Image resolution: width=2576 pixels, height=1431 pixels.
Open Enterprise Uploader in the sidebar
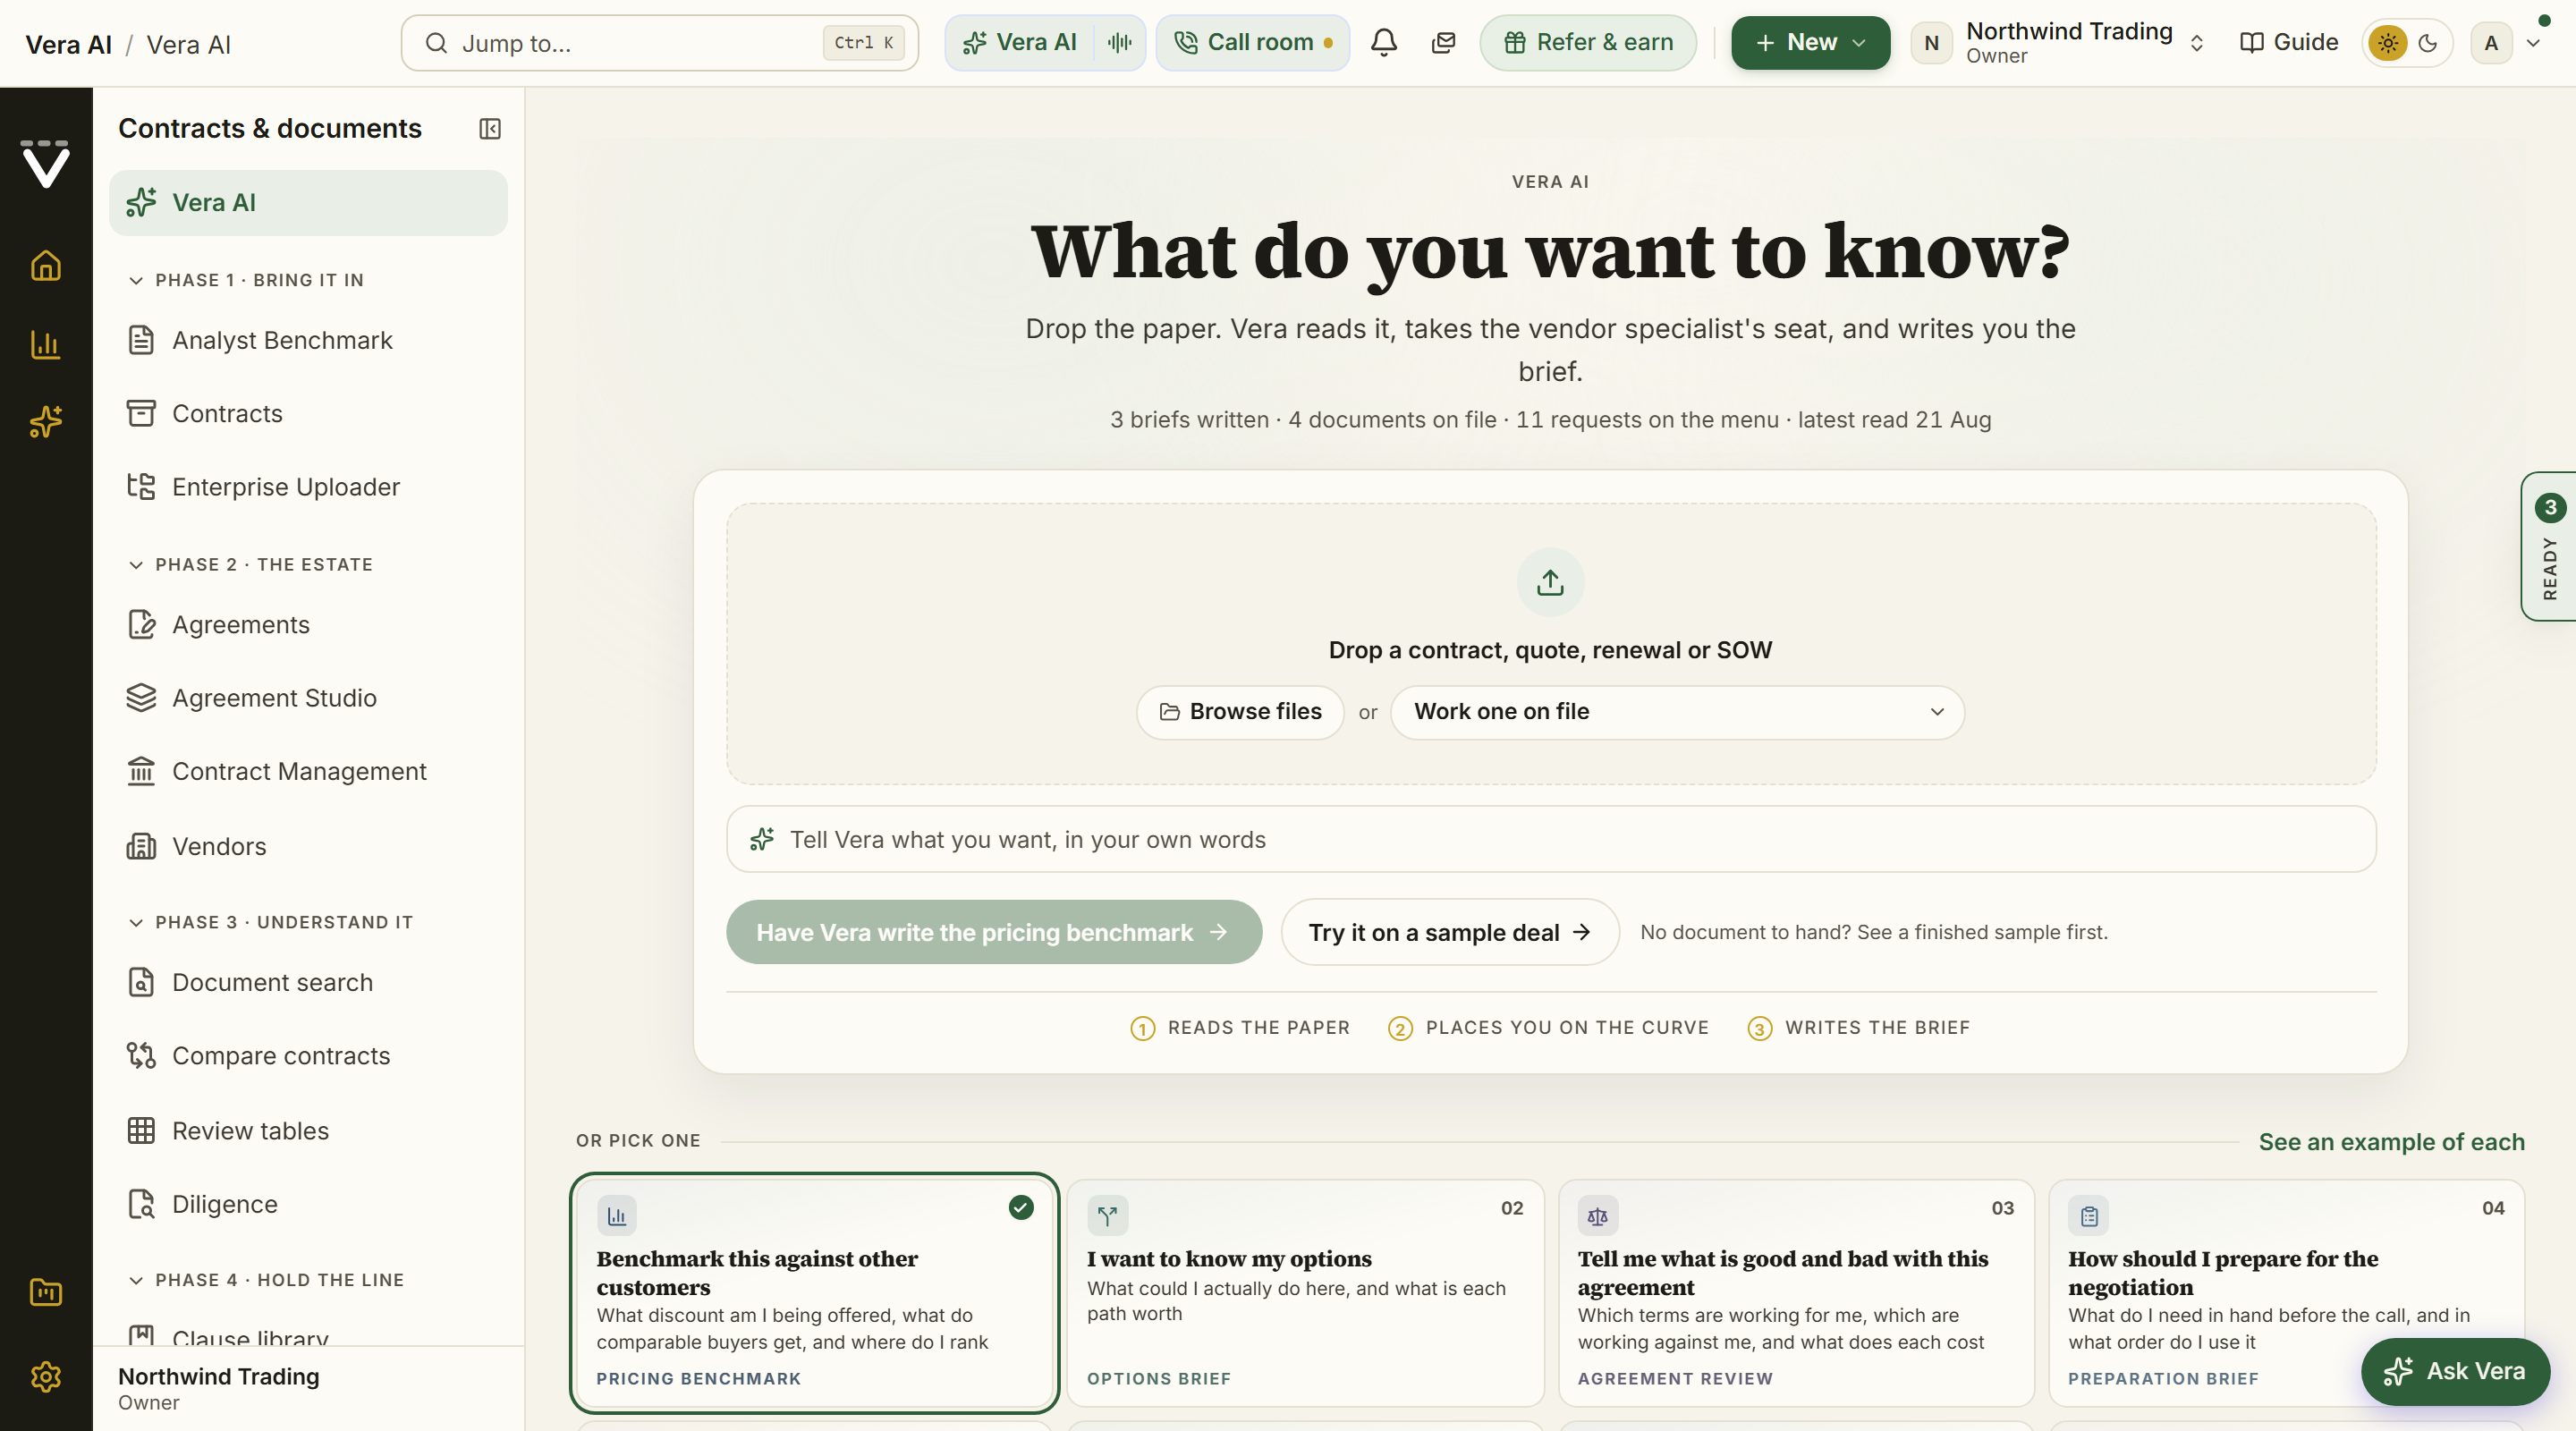tap(308, 487)
